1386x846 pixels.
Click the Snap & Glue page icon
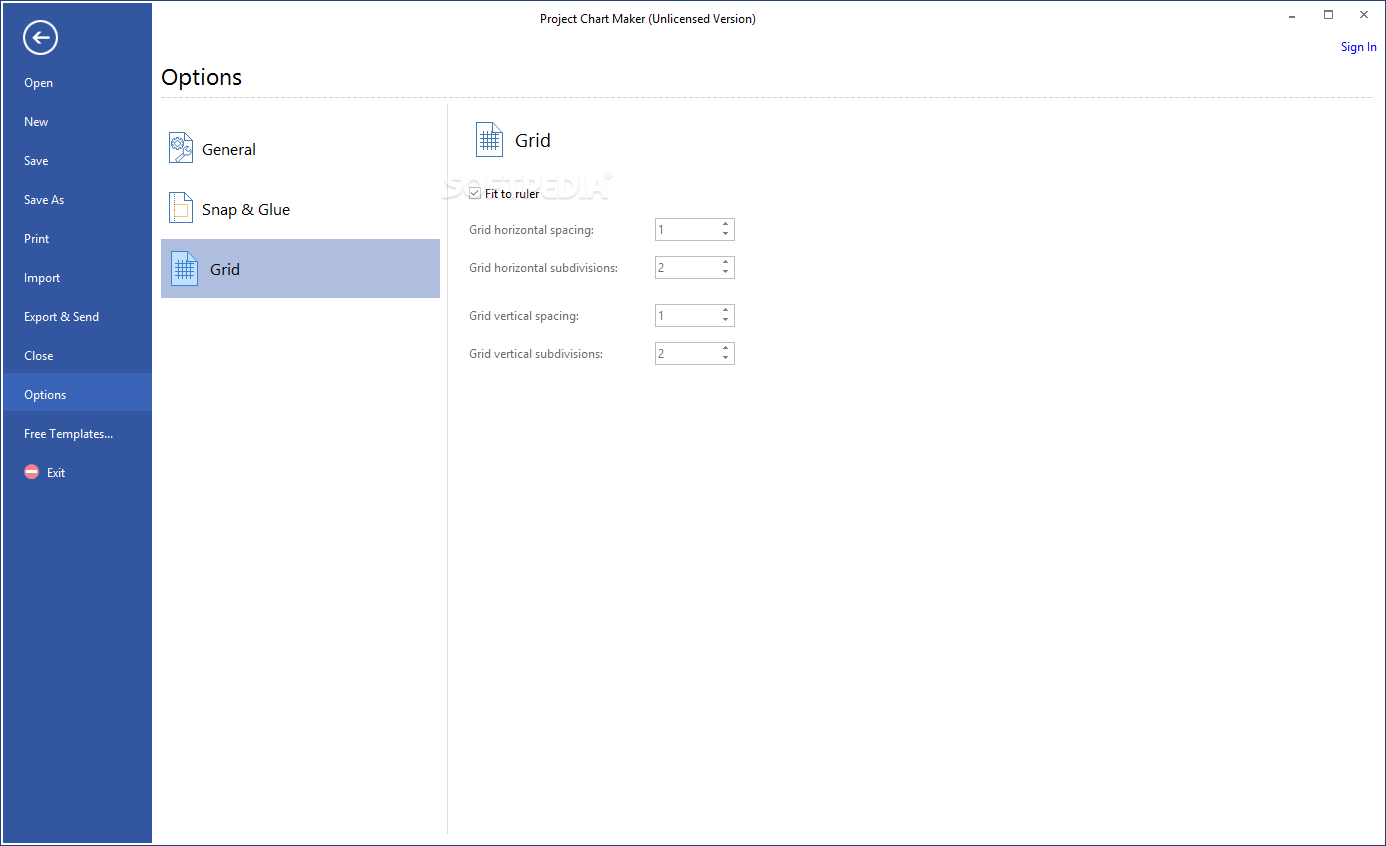point(181,208)
